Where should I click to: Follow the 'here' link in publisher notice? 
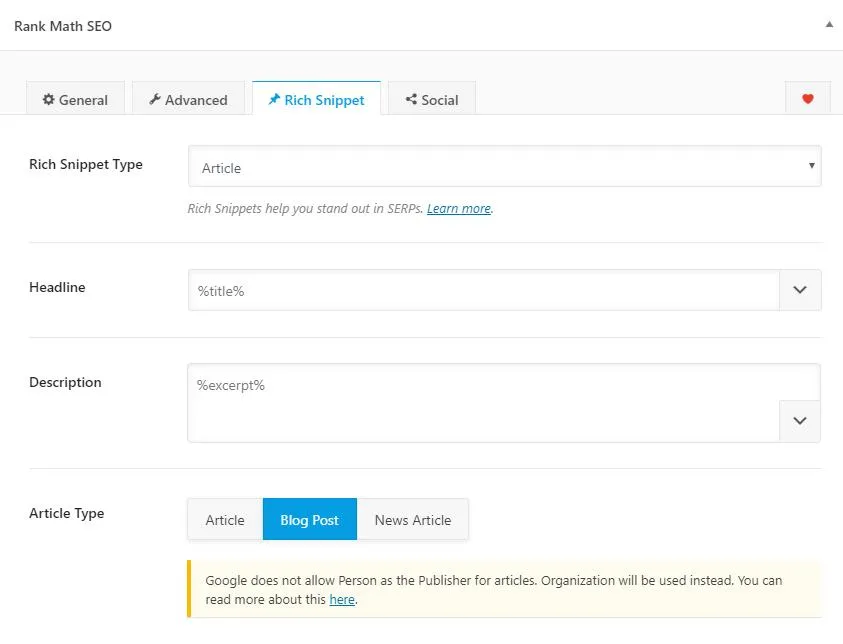[342, 600]
